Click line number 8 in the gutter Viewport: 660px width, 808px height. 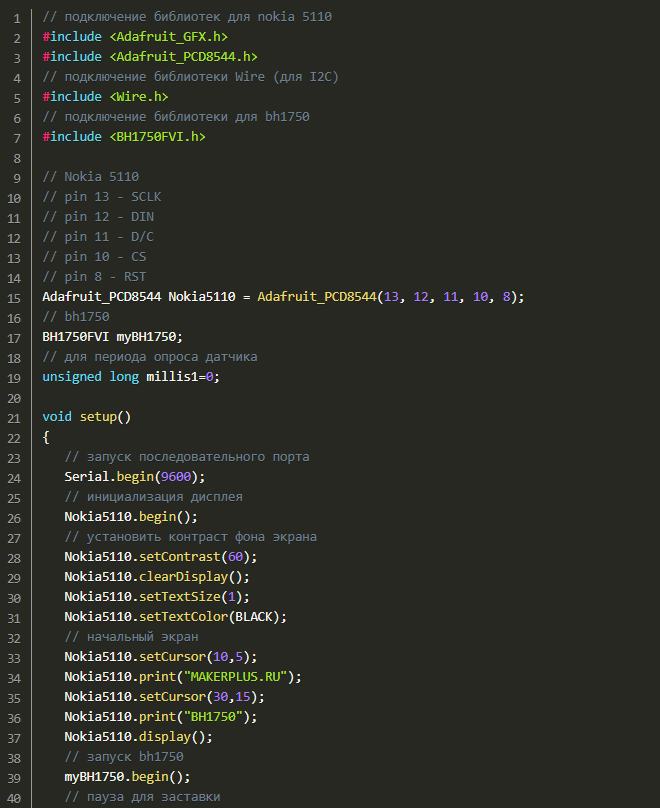tap(17, 159)
